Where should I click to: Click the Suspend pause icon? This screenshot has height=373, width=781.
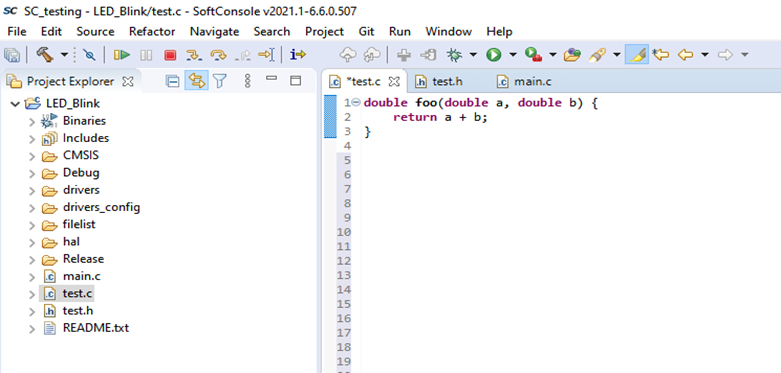[146, 55]
